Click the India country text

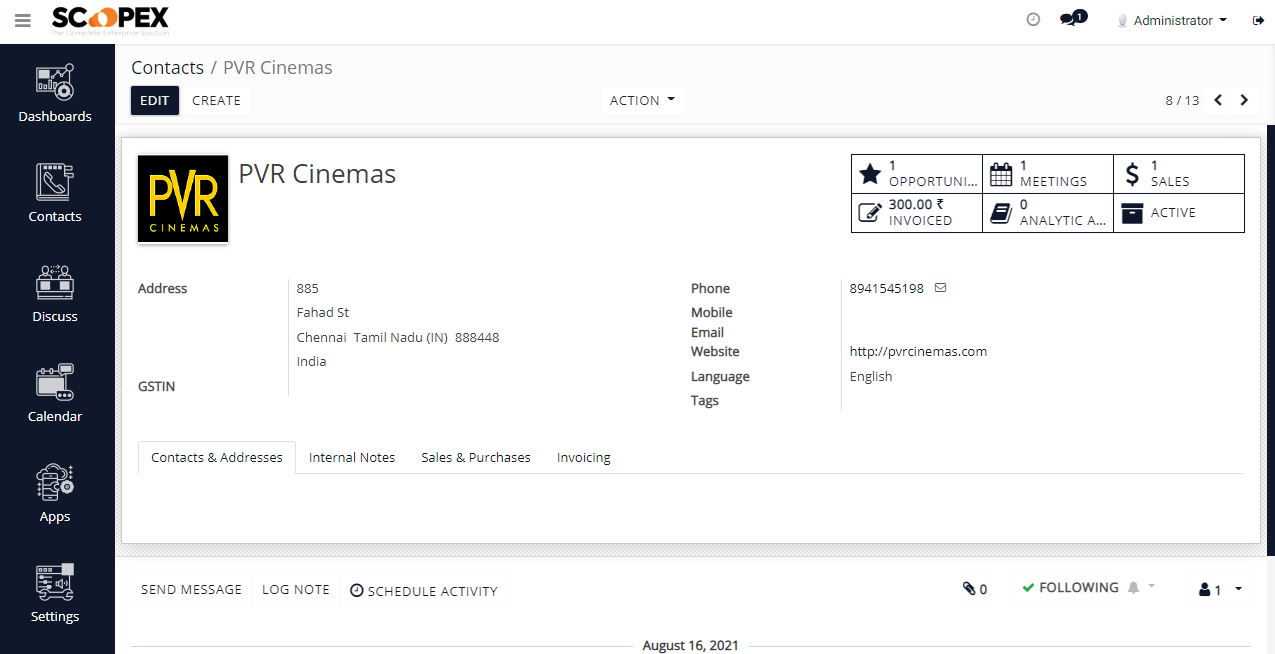(x=311, y=361)
